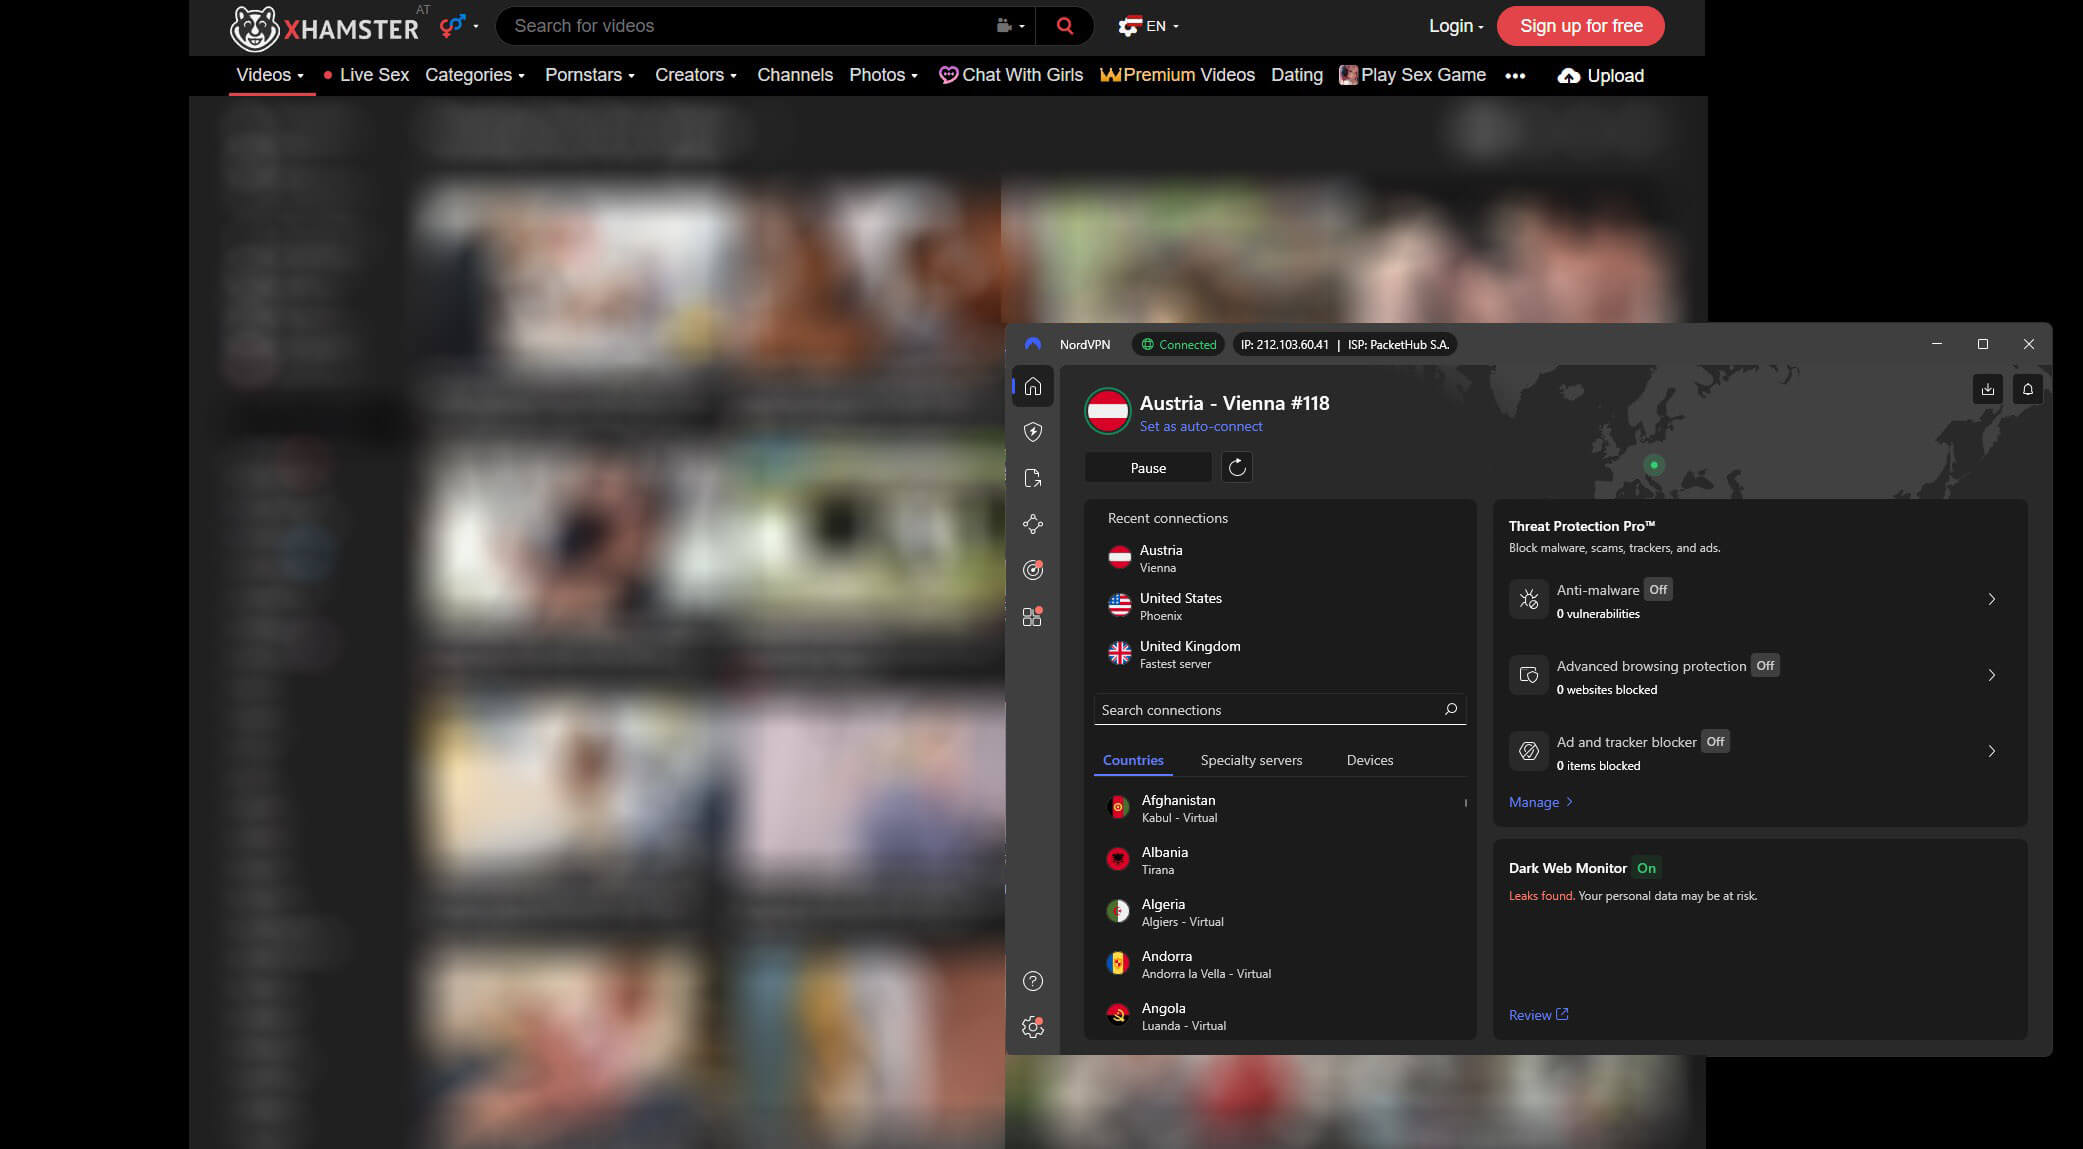Toggle the Ad and tracker blocker Off badge
The height and width of the screenshot is (1149, 2083).
(1715, 741)
